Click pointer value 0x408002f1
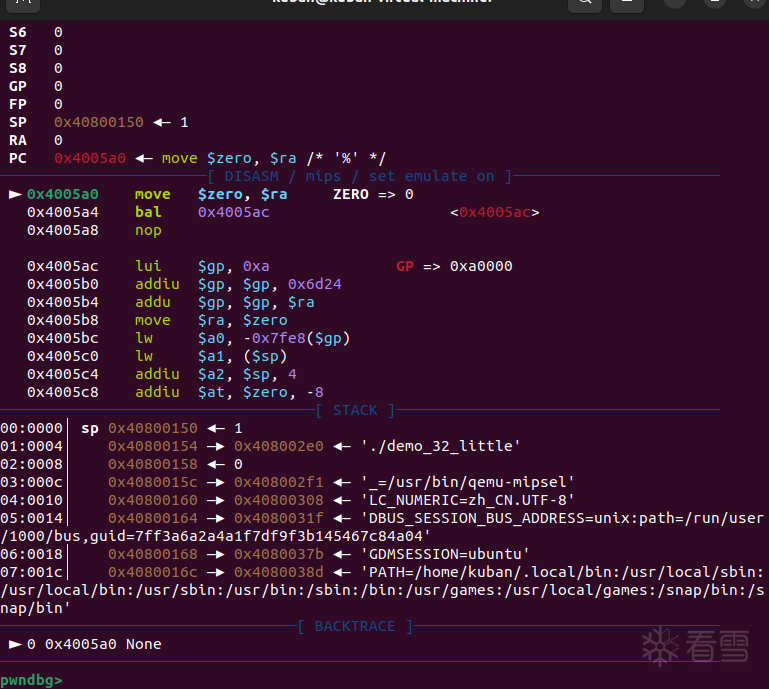The height and width of the screenshot is (689, 769). [279, 482]
